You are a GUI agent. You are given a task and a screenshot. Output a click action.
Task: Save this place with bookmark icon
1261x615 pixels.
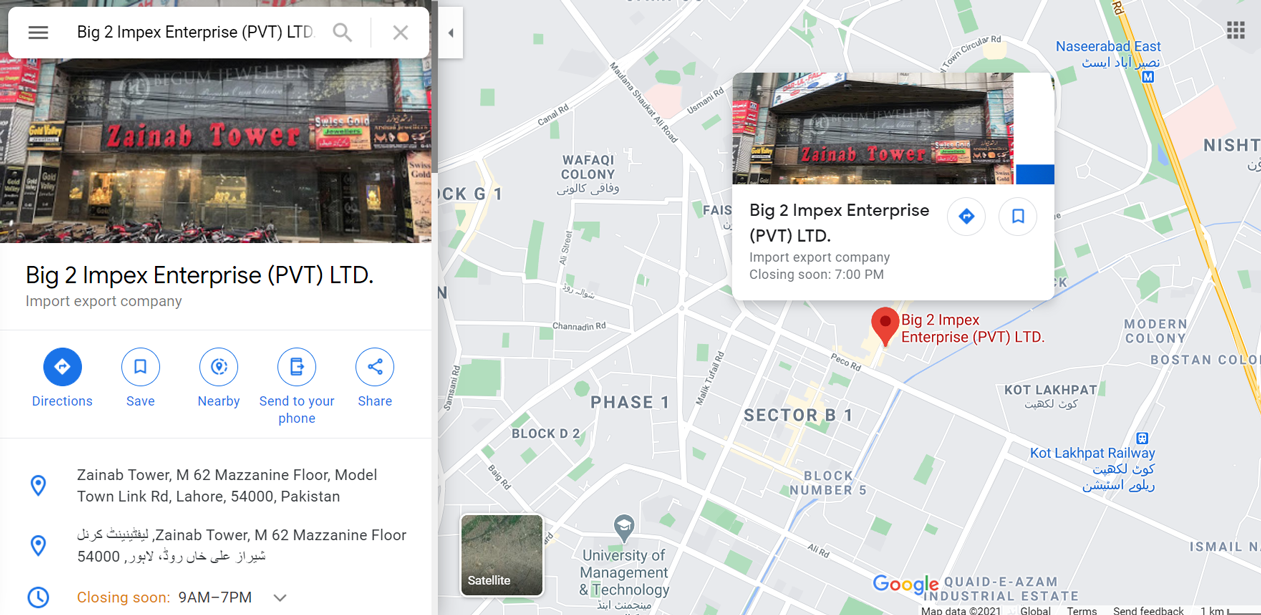tap(140, 367)
